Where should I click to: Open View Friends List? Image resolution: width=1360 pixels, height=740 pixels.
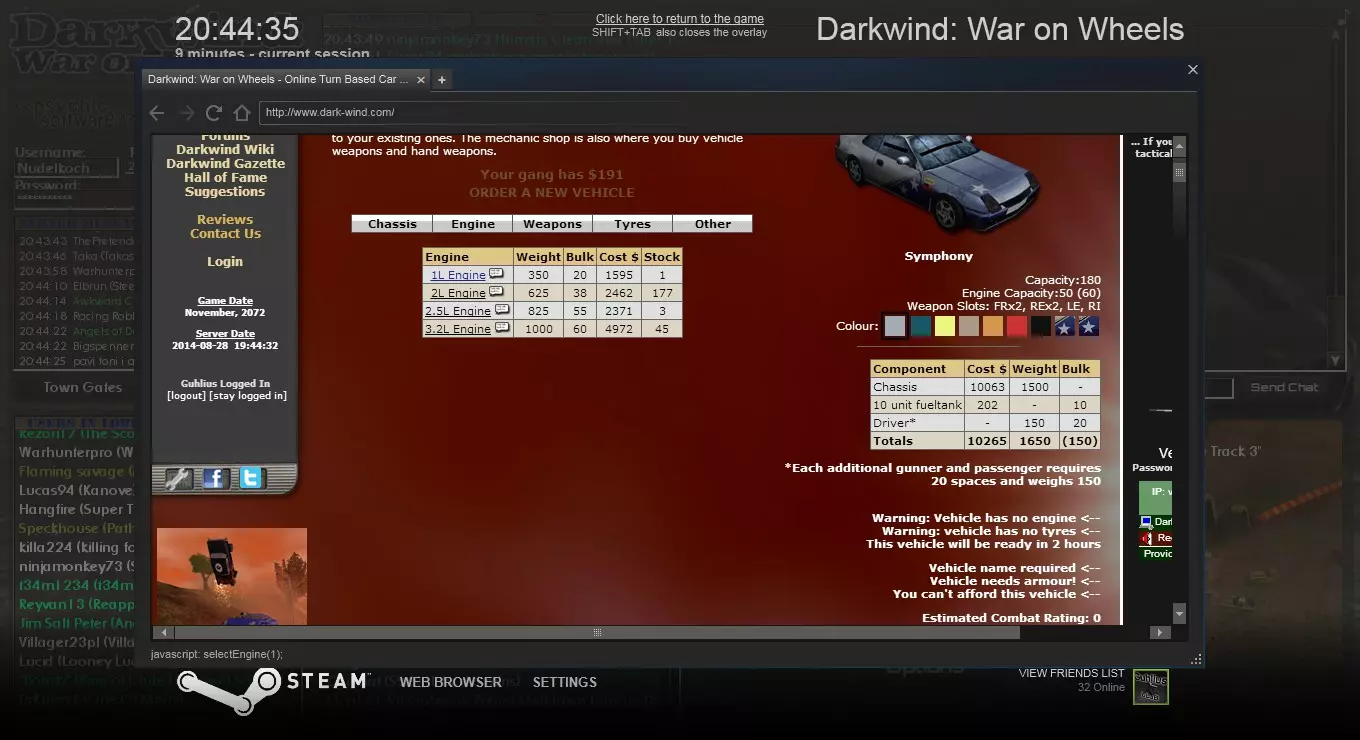[1072, 674]
